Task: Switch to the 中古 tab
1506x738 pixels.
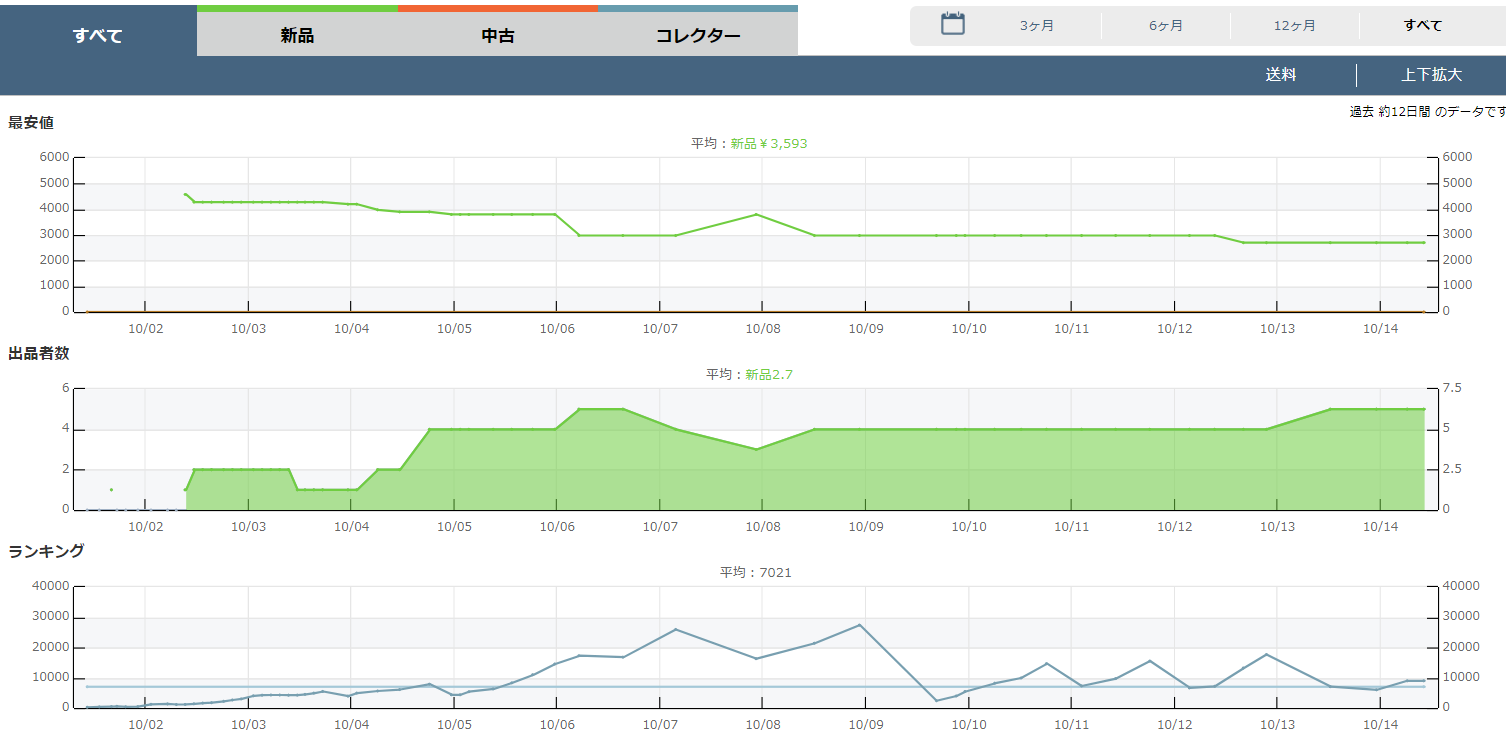Action: pyautogui.click(x=497, y=36)
